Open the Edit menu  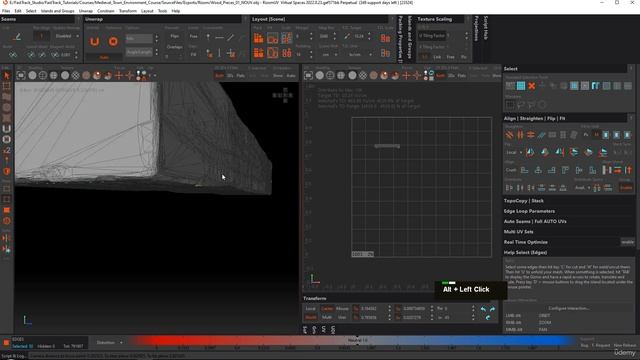18,11
